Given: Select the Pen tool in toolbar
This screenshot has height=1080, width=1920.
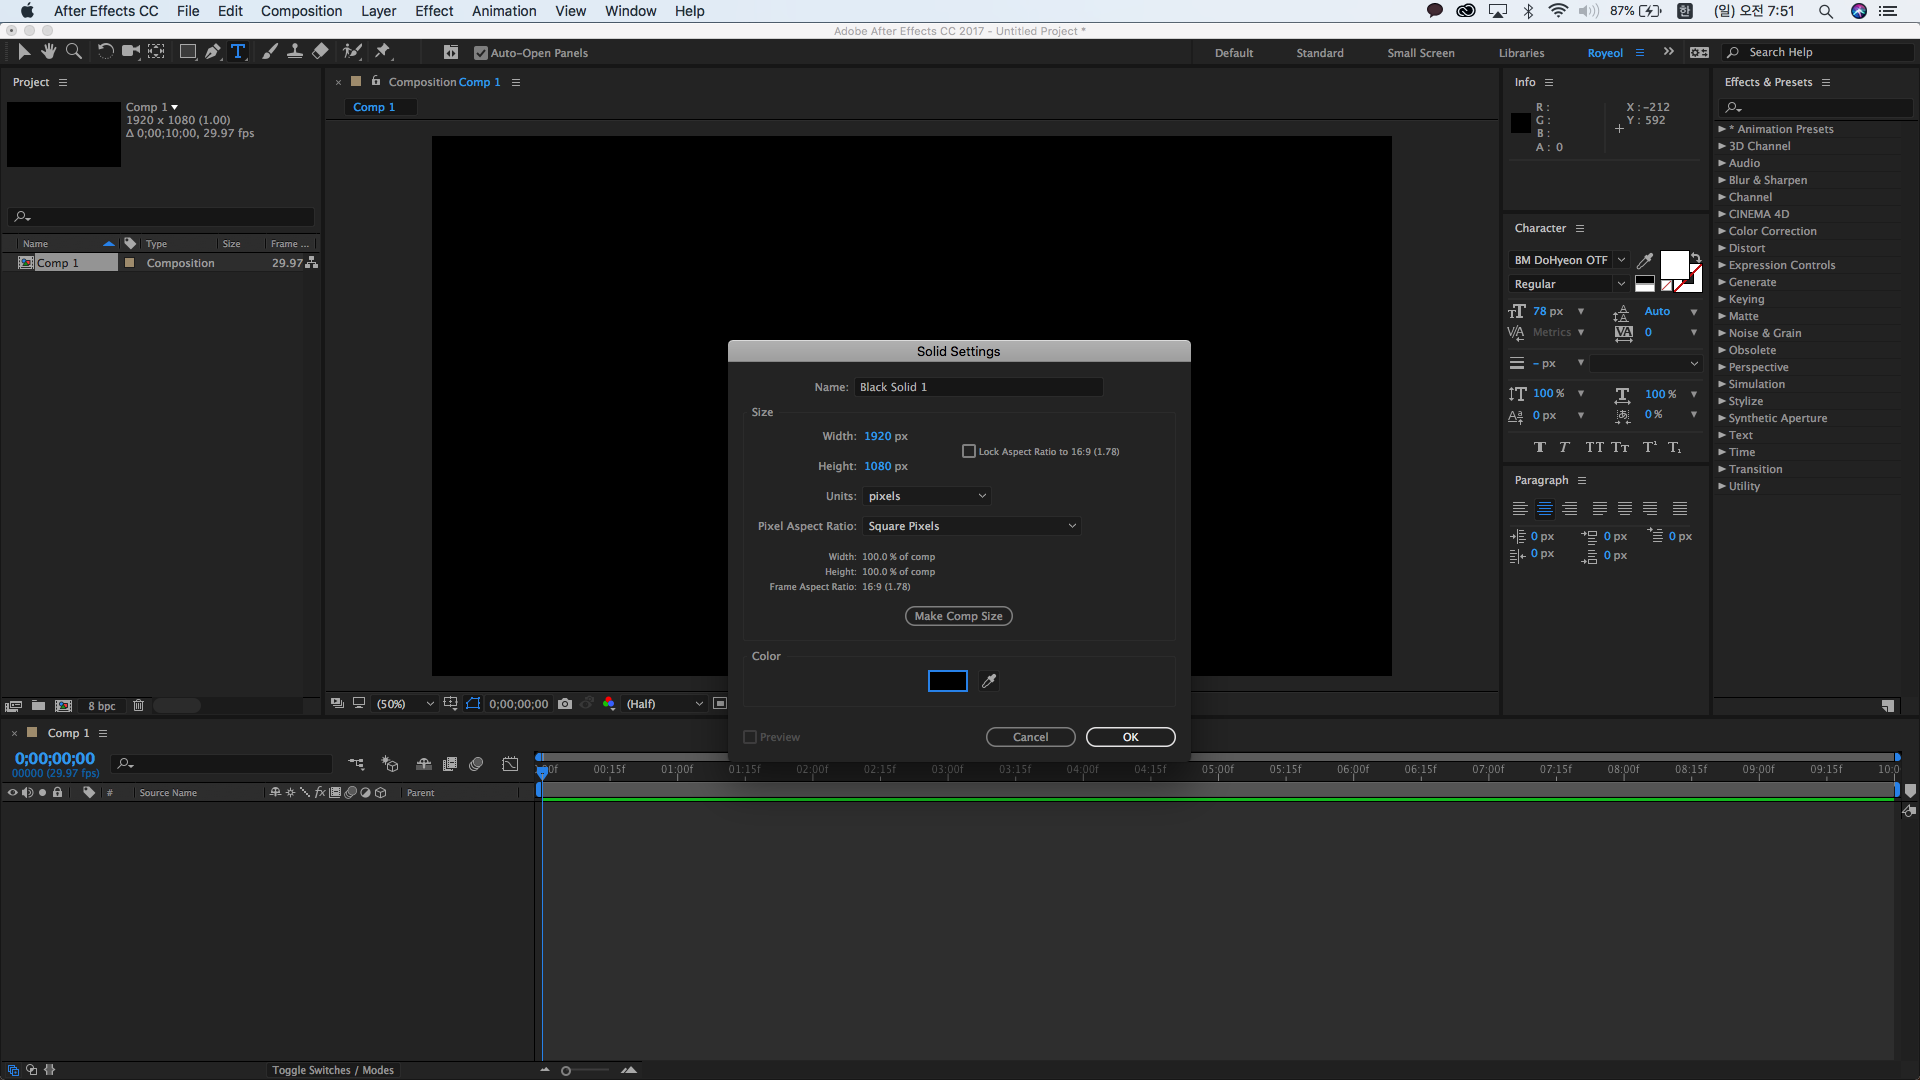Looking at the screenshot, I should (212, 52).
